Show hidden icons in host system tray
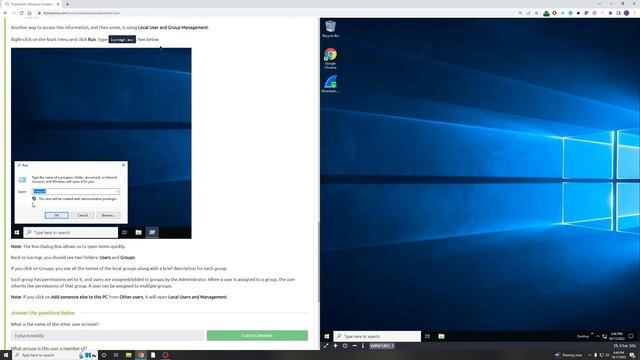The height and width of the screenshot is (360, 640). pos(589,355)
